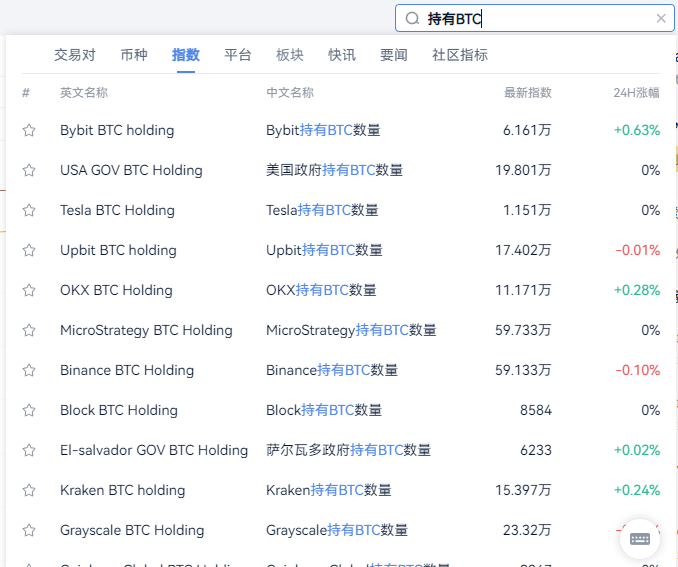Star the Upbit BTC holding index

click(29, 250)
